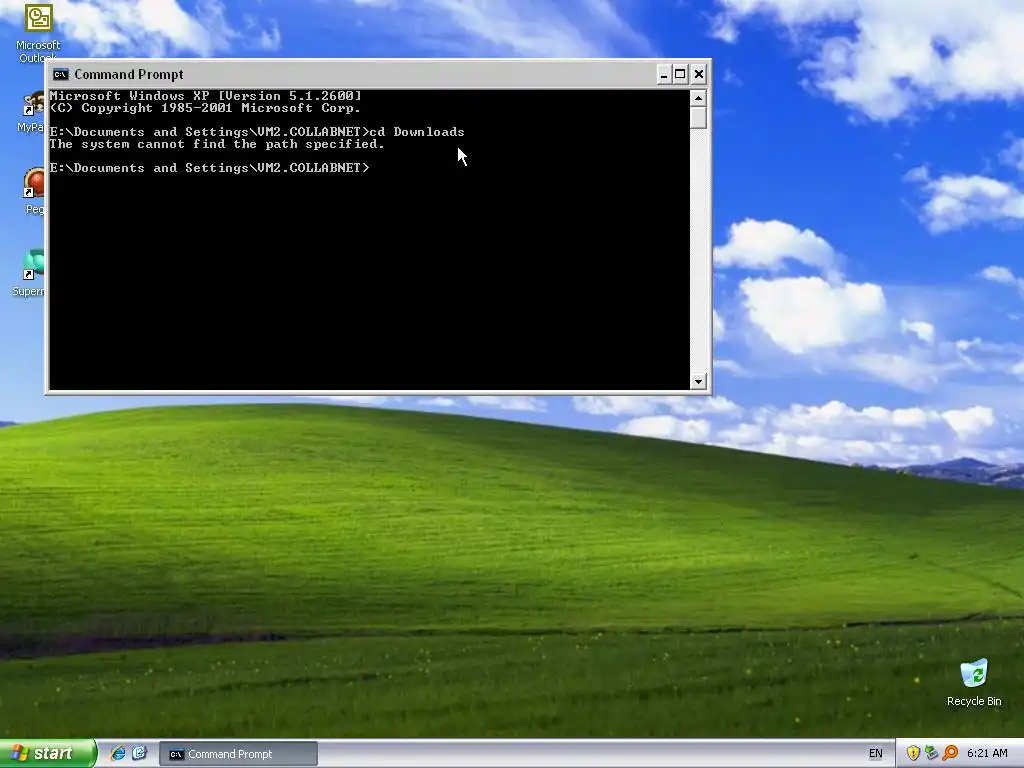Click the Copyright 1985-2001 Microsoft line
Image resolution: width=1024 pixels, height=768 pixels.
point(205,108)
